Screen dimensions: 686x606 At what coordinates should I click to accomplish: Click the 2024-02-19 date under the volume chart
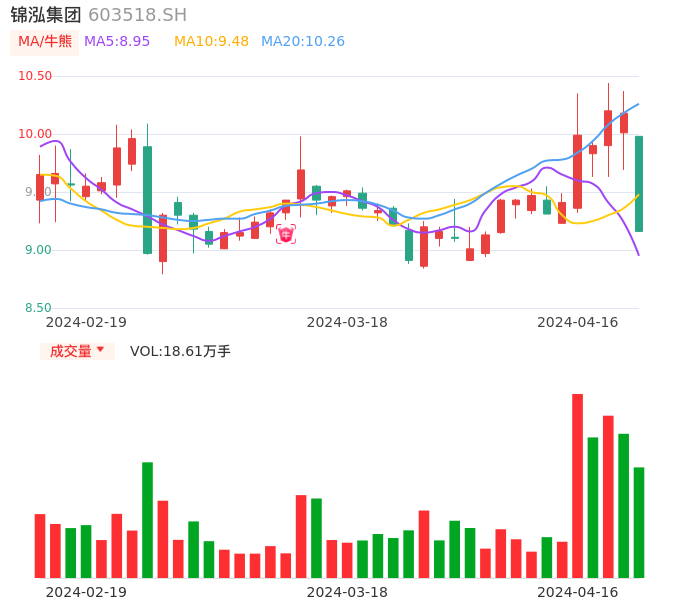86,592
